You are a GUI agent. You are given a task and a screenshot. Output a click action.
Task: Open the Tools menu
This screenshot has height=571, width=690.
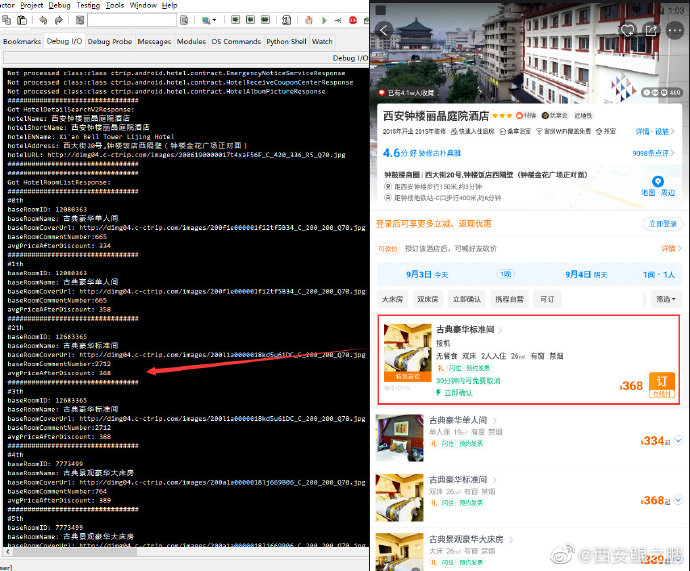pyautogui.click(x=115, y=5)
